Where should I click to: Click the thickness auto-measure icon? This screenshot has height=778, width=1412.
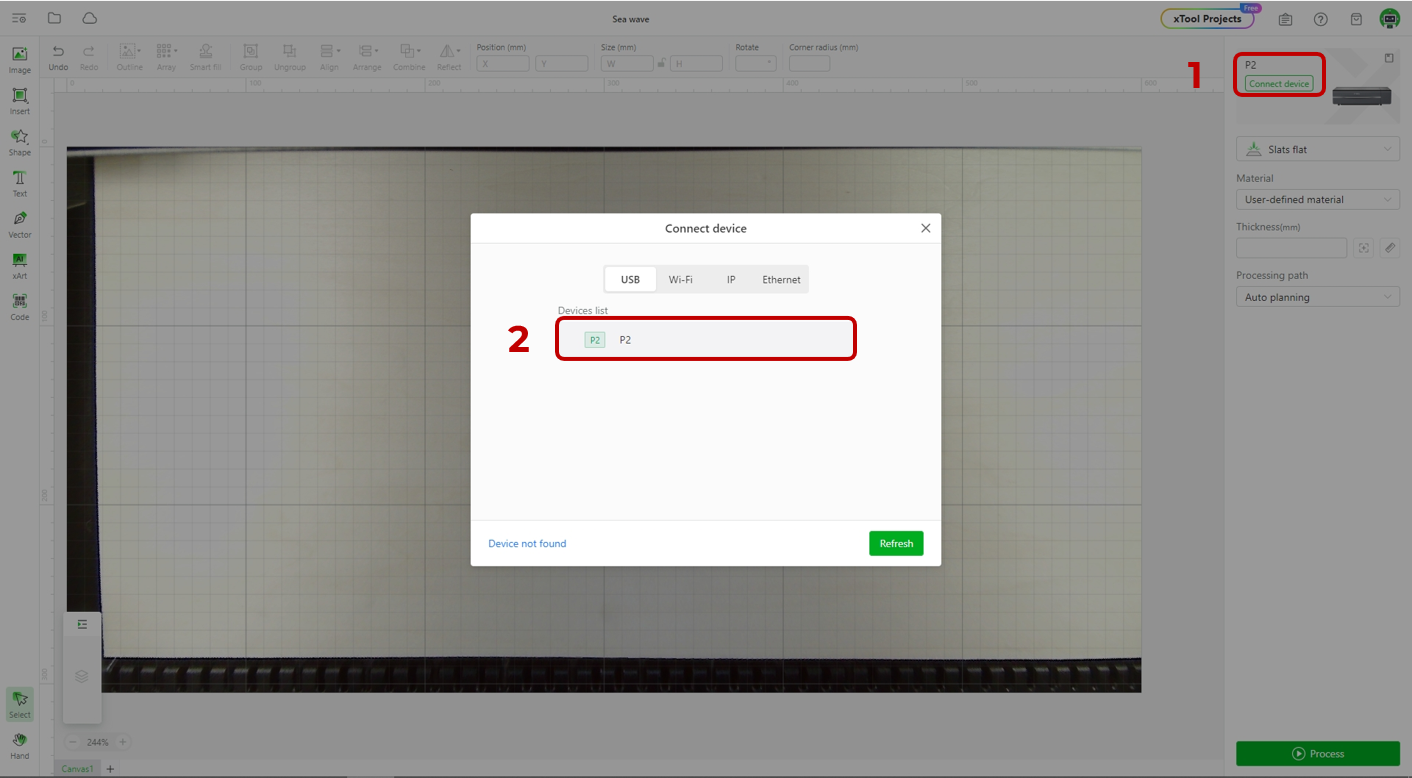pyautogui.click(x=1363, y=248)
